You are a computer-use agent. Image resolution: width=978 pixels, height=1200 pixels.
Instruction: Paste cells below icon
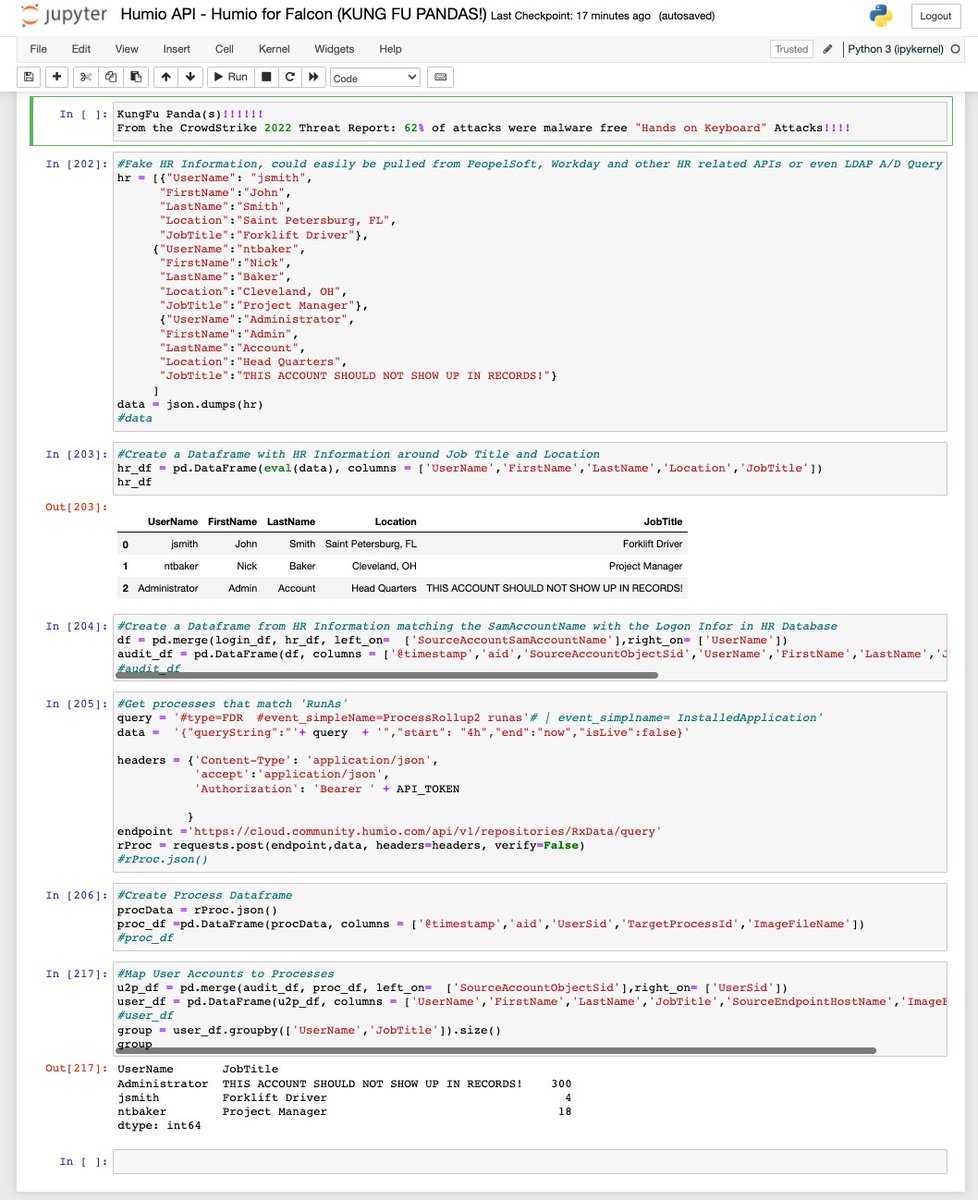[x=135, y=77]
